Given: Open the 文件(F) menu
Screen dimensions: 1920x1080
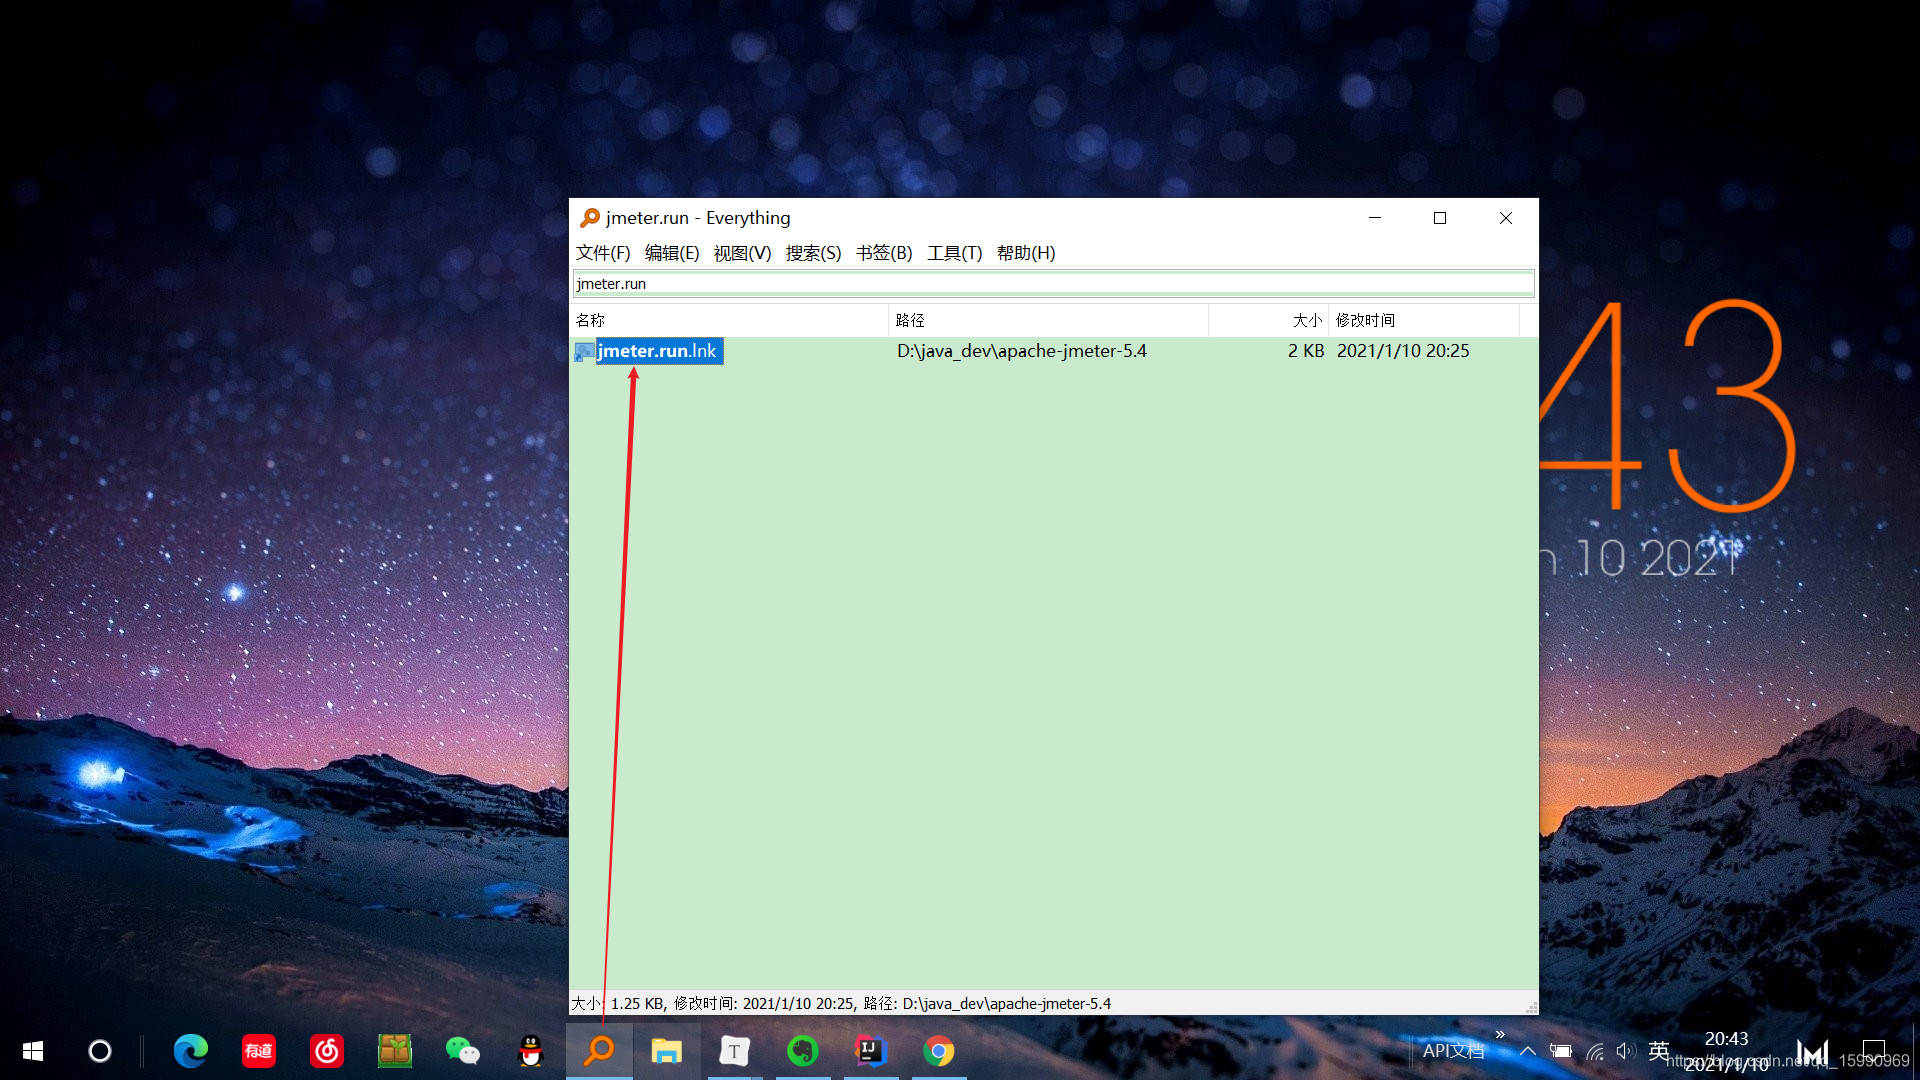Looking at the screenshot, I should click(602, 253).
